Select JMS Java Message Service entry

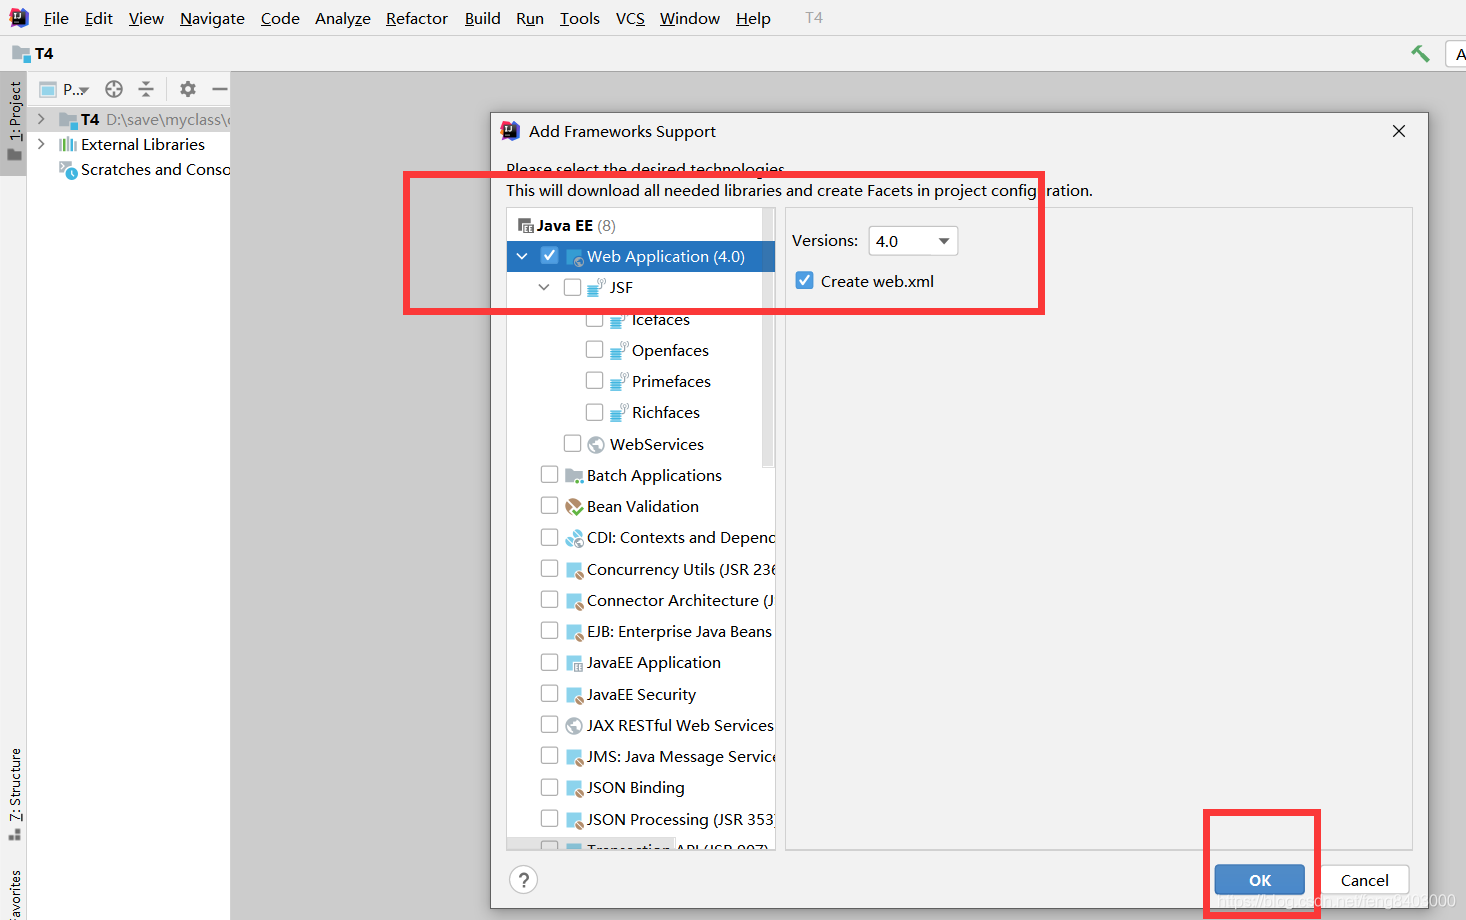(680, 757)
